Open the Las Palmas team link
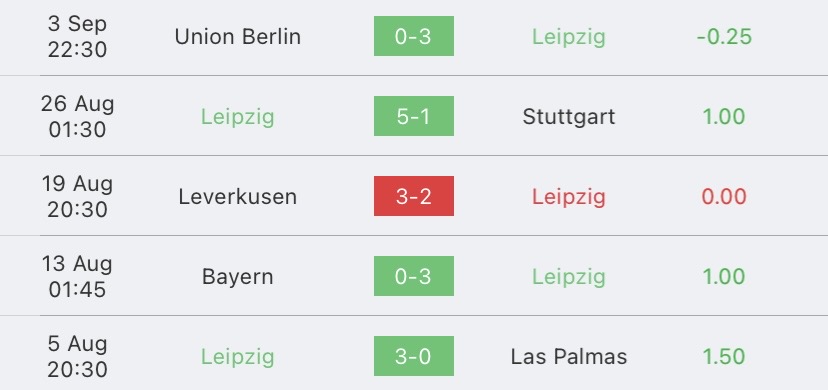The image size is (828, 390). pyautogui.click(x=569, y=357)
